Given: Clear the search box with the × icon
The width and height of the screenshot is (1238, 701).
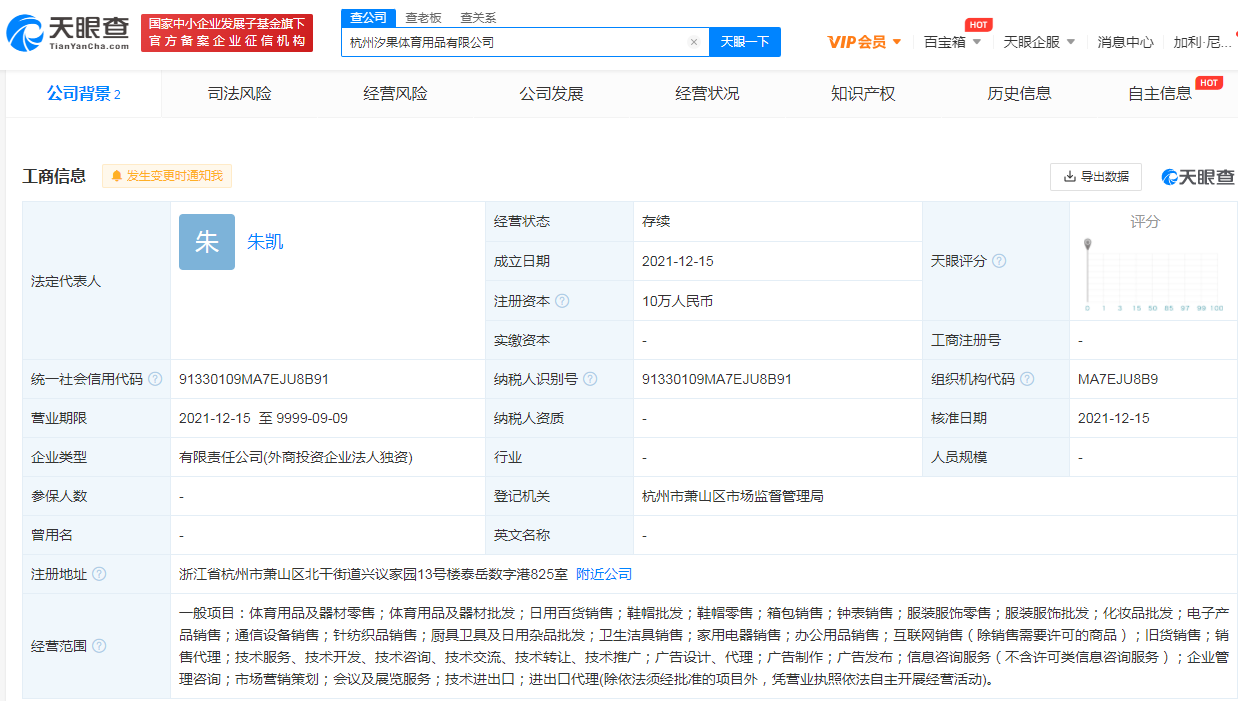Looking at the screenshot, I should 694,41.
